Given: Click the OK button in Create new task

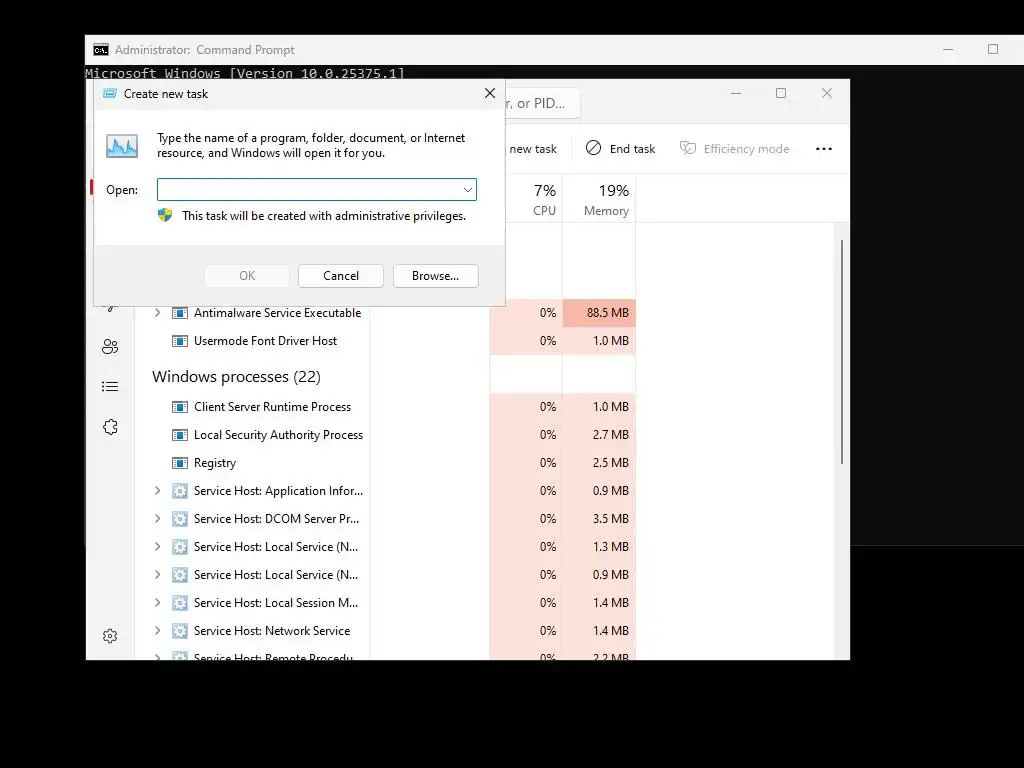Looking at the screenshot, I should coord(247,276).
